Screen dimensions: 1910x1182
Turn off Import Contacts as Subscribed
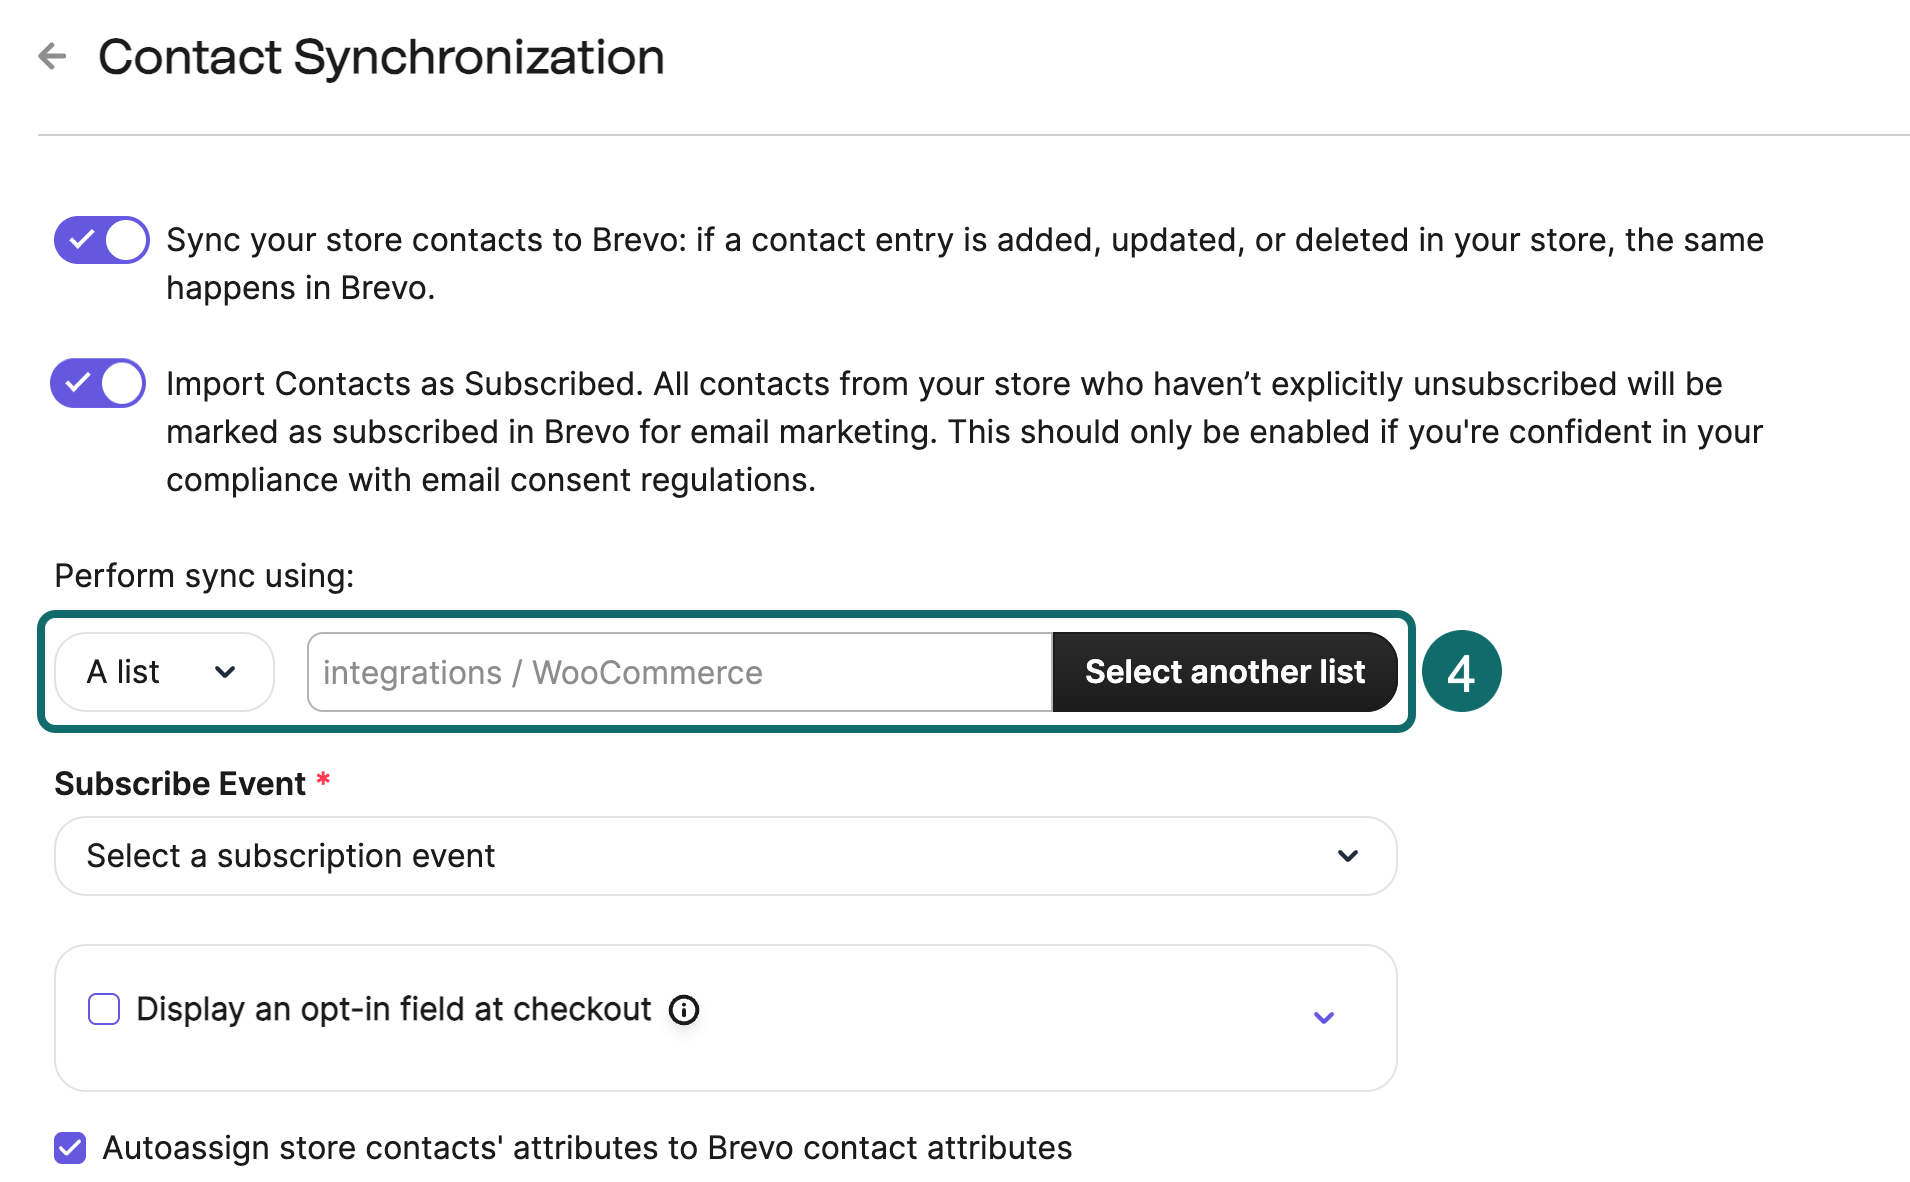point(97,383)
